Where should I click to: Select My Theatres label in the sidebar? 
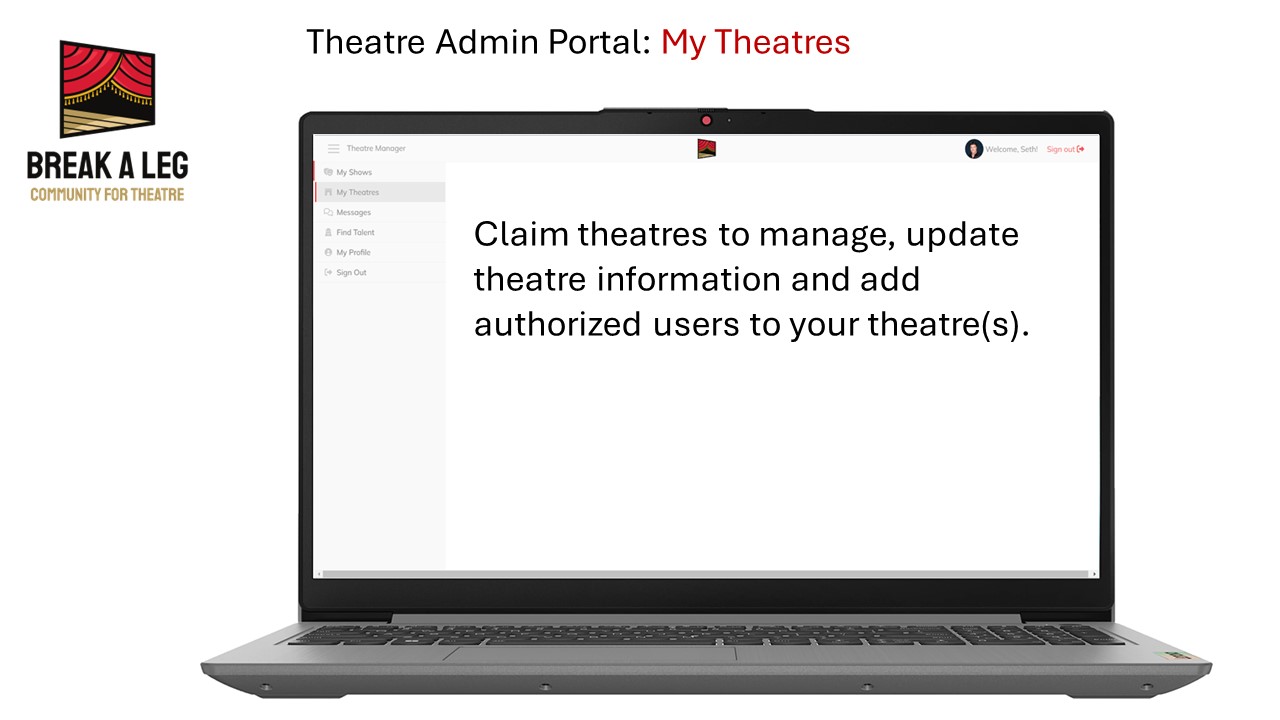tap(358, 192)
